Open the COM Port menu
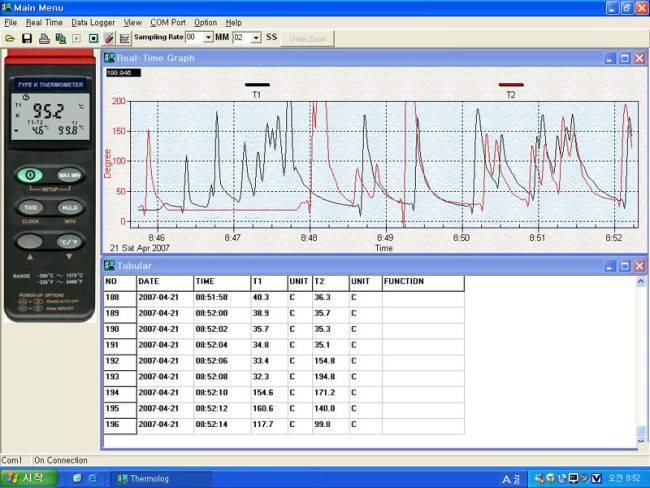 pyautogui.click(x=167, y=22)
